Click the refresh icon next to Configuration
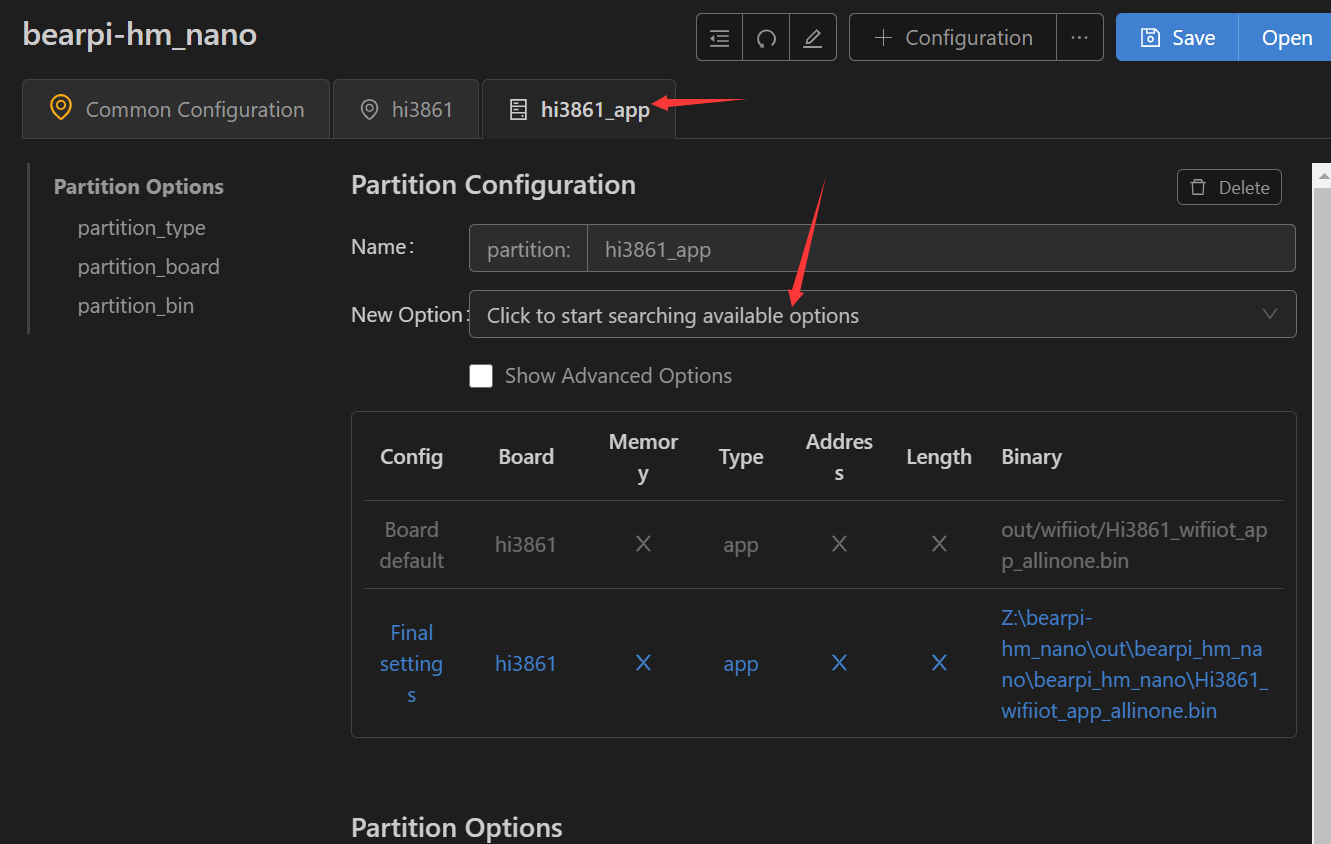 tap(766, 36)
